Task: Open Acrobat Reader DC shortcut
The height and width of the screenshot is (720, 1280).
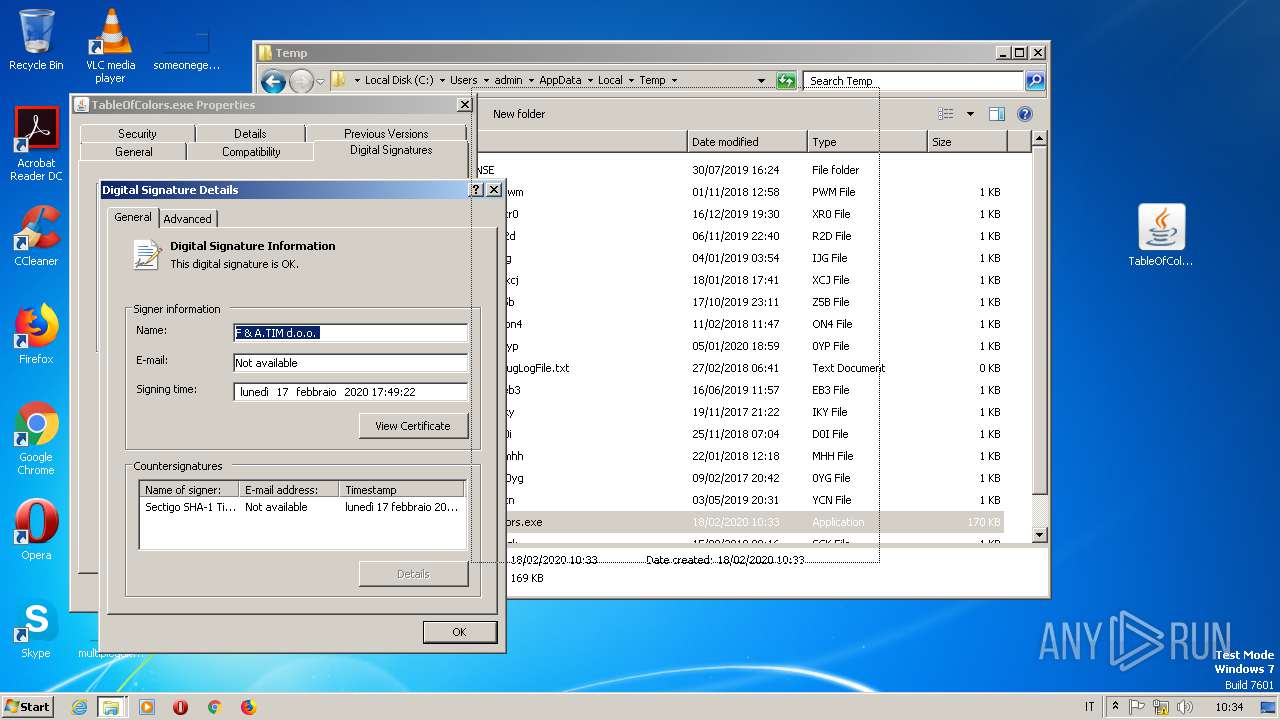Action: 36,144
